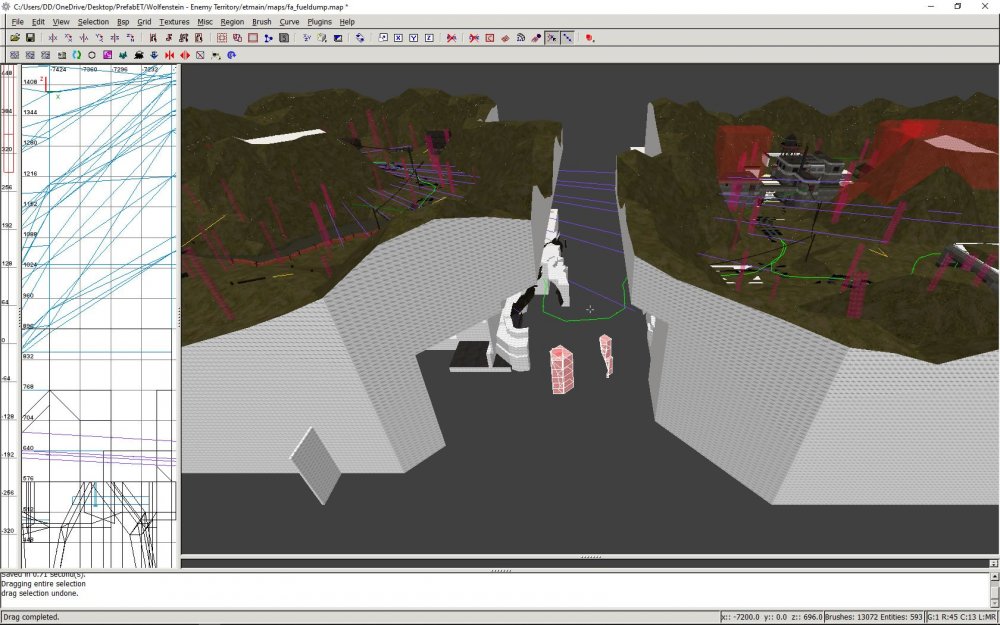This screenshot has width=1000, height=625.
Task: Open the Curve menu
Action: [289, 22]
